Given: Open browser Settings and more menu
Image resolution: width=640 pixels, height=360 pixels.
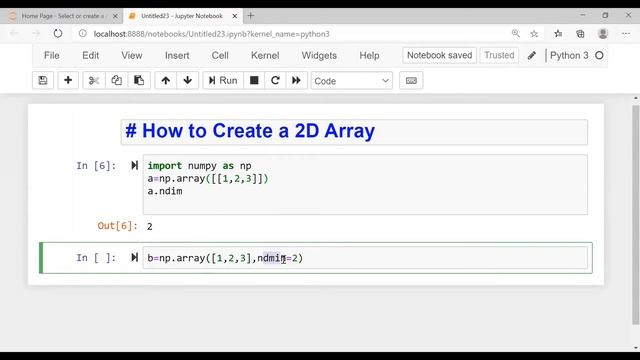Looking at the screenshot, I should 626,33.
